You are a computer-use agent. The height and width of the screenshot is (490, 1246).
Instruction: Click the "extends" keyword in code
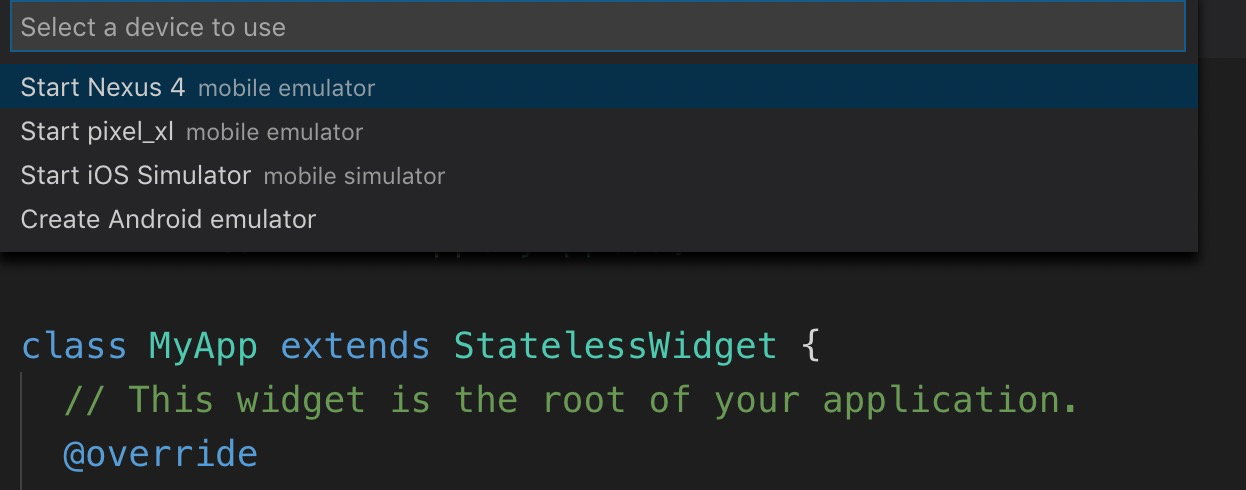(355, 346)
